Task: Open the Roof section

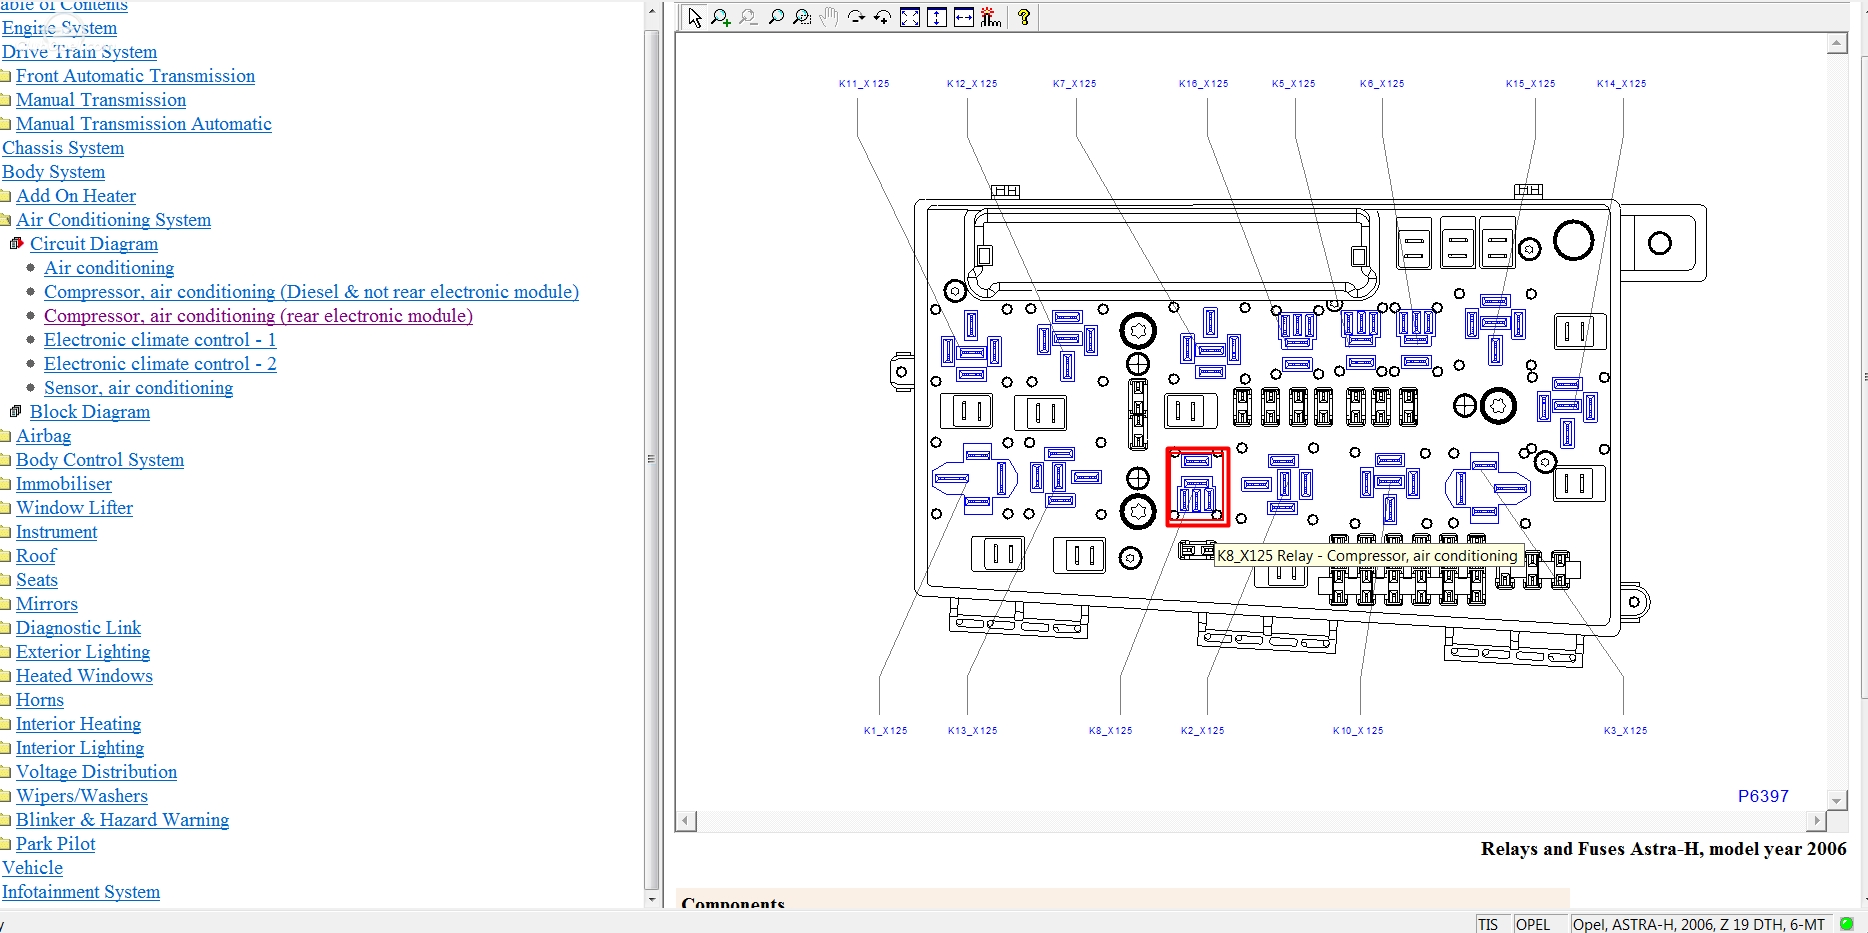Action: pyautogui.click(x=36, y=556)
